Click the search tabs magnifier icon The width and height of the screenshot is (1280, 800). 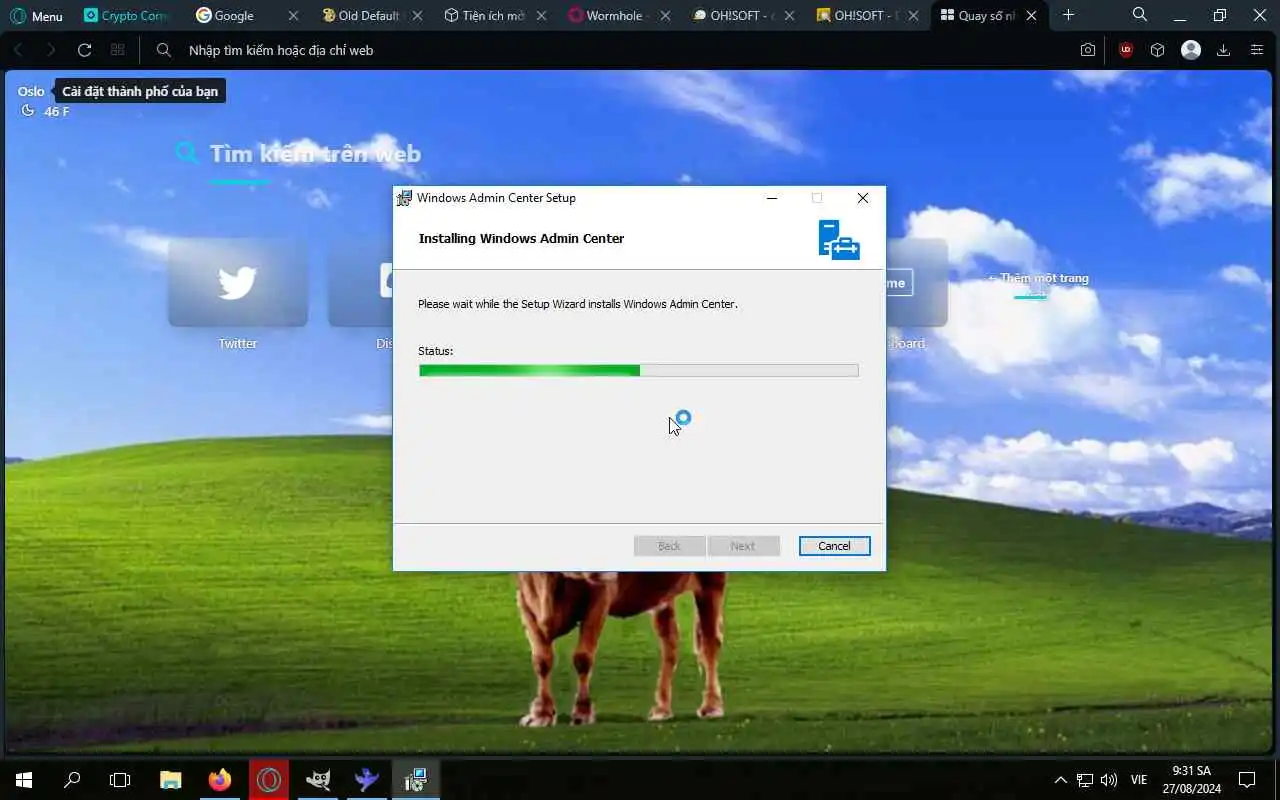[x=1140, y=15]
